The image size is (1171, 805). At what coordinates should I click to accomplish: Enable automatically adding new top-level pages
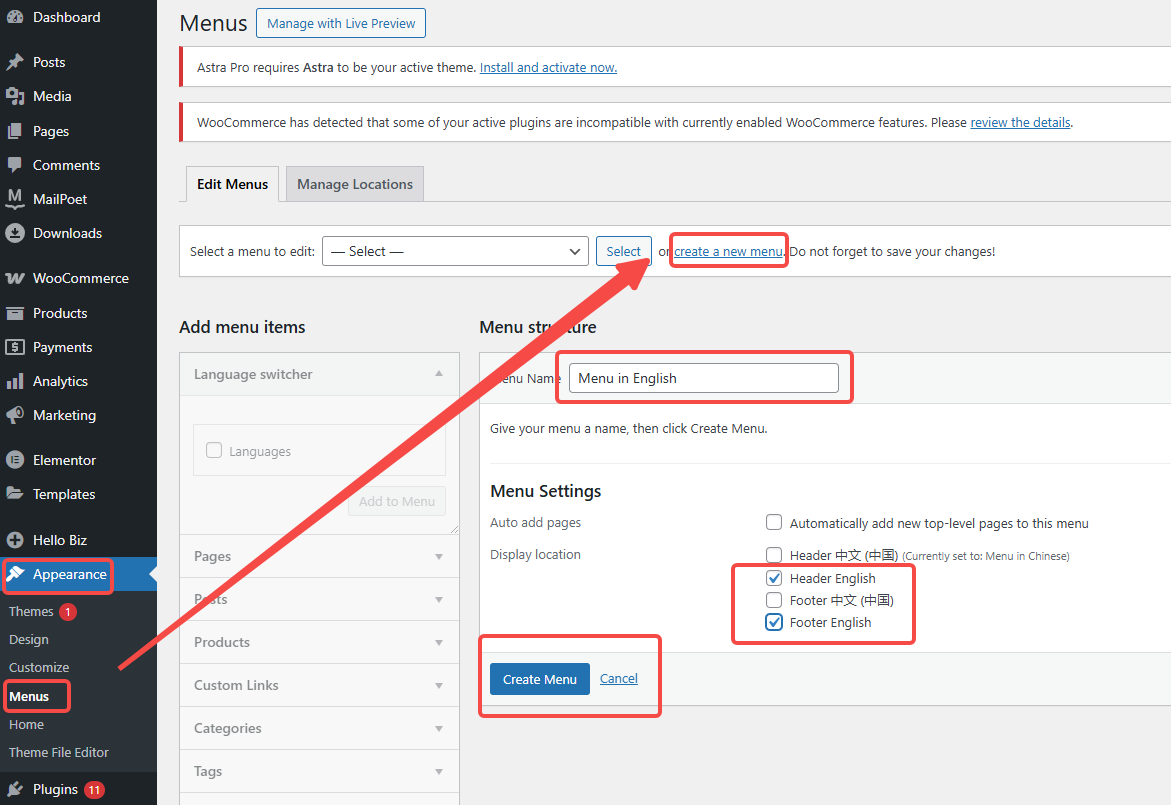tap(774, 522)
